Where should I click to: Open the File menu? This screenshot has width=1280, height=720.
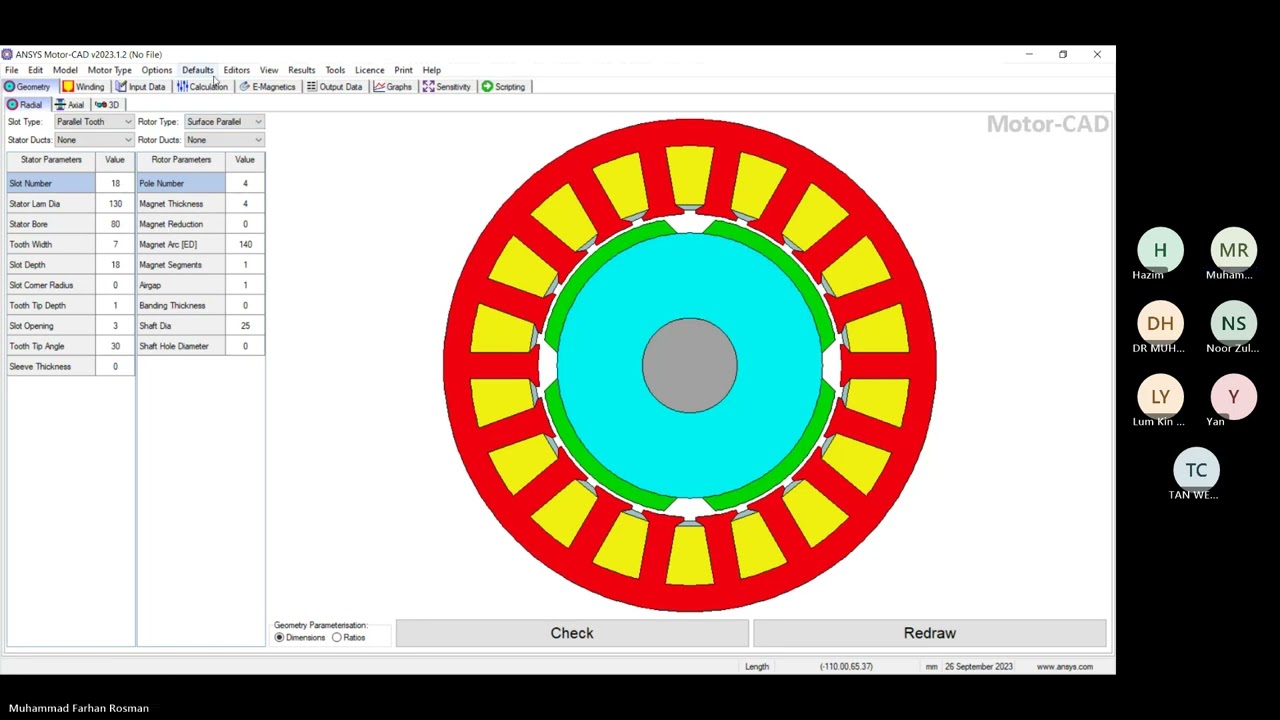[12, 70]
